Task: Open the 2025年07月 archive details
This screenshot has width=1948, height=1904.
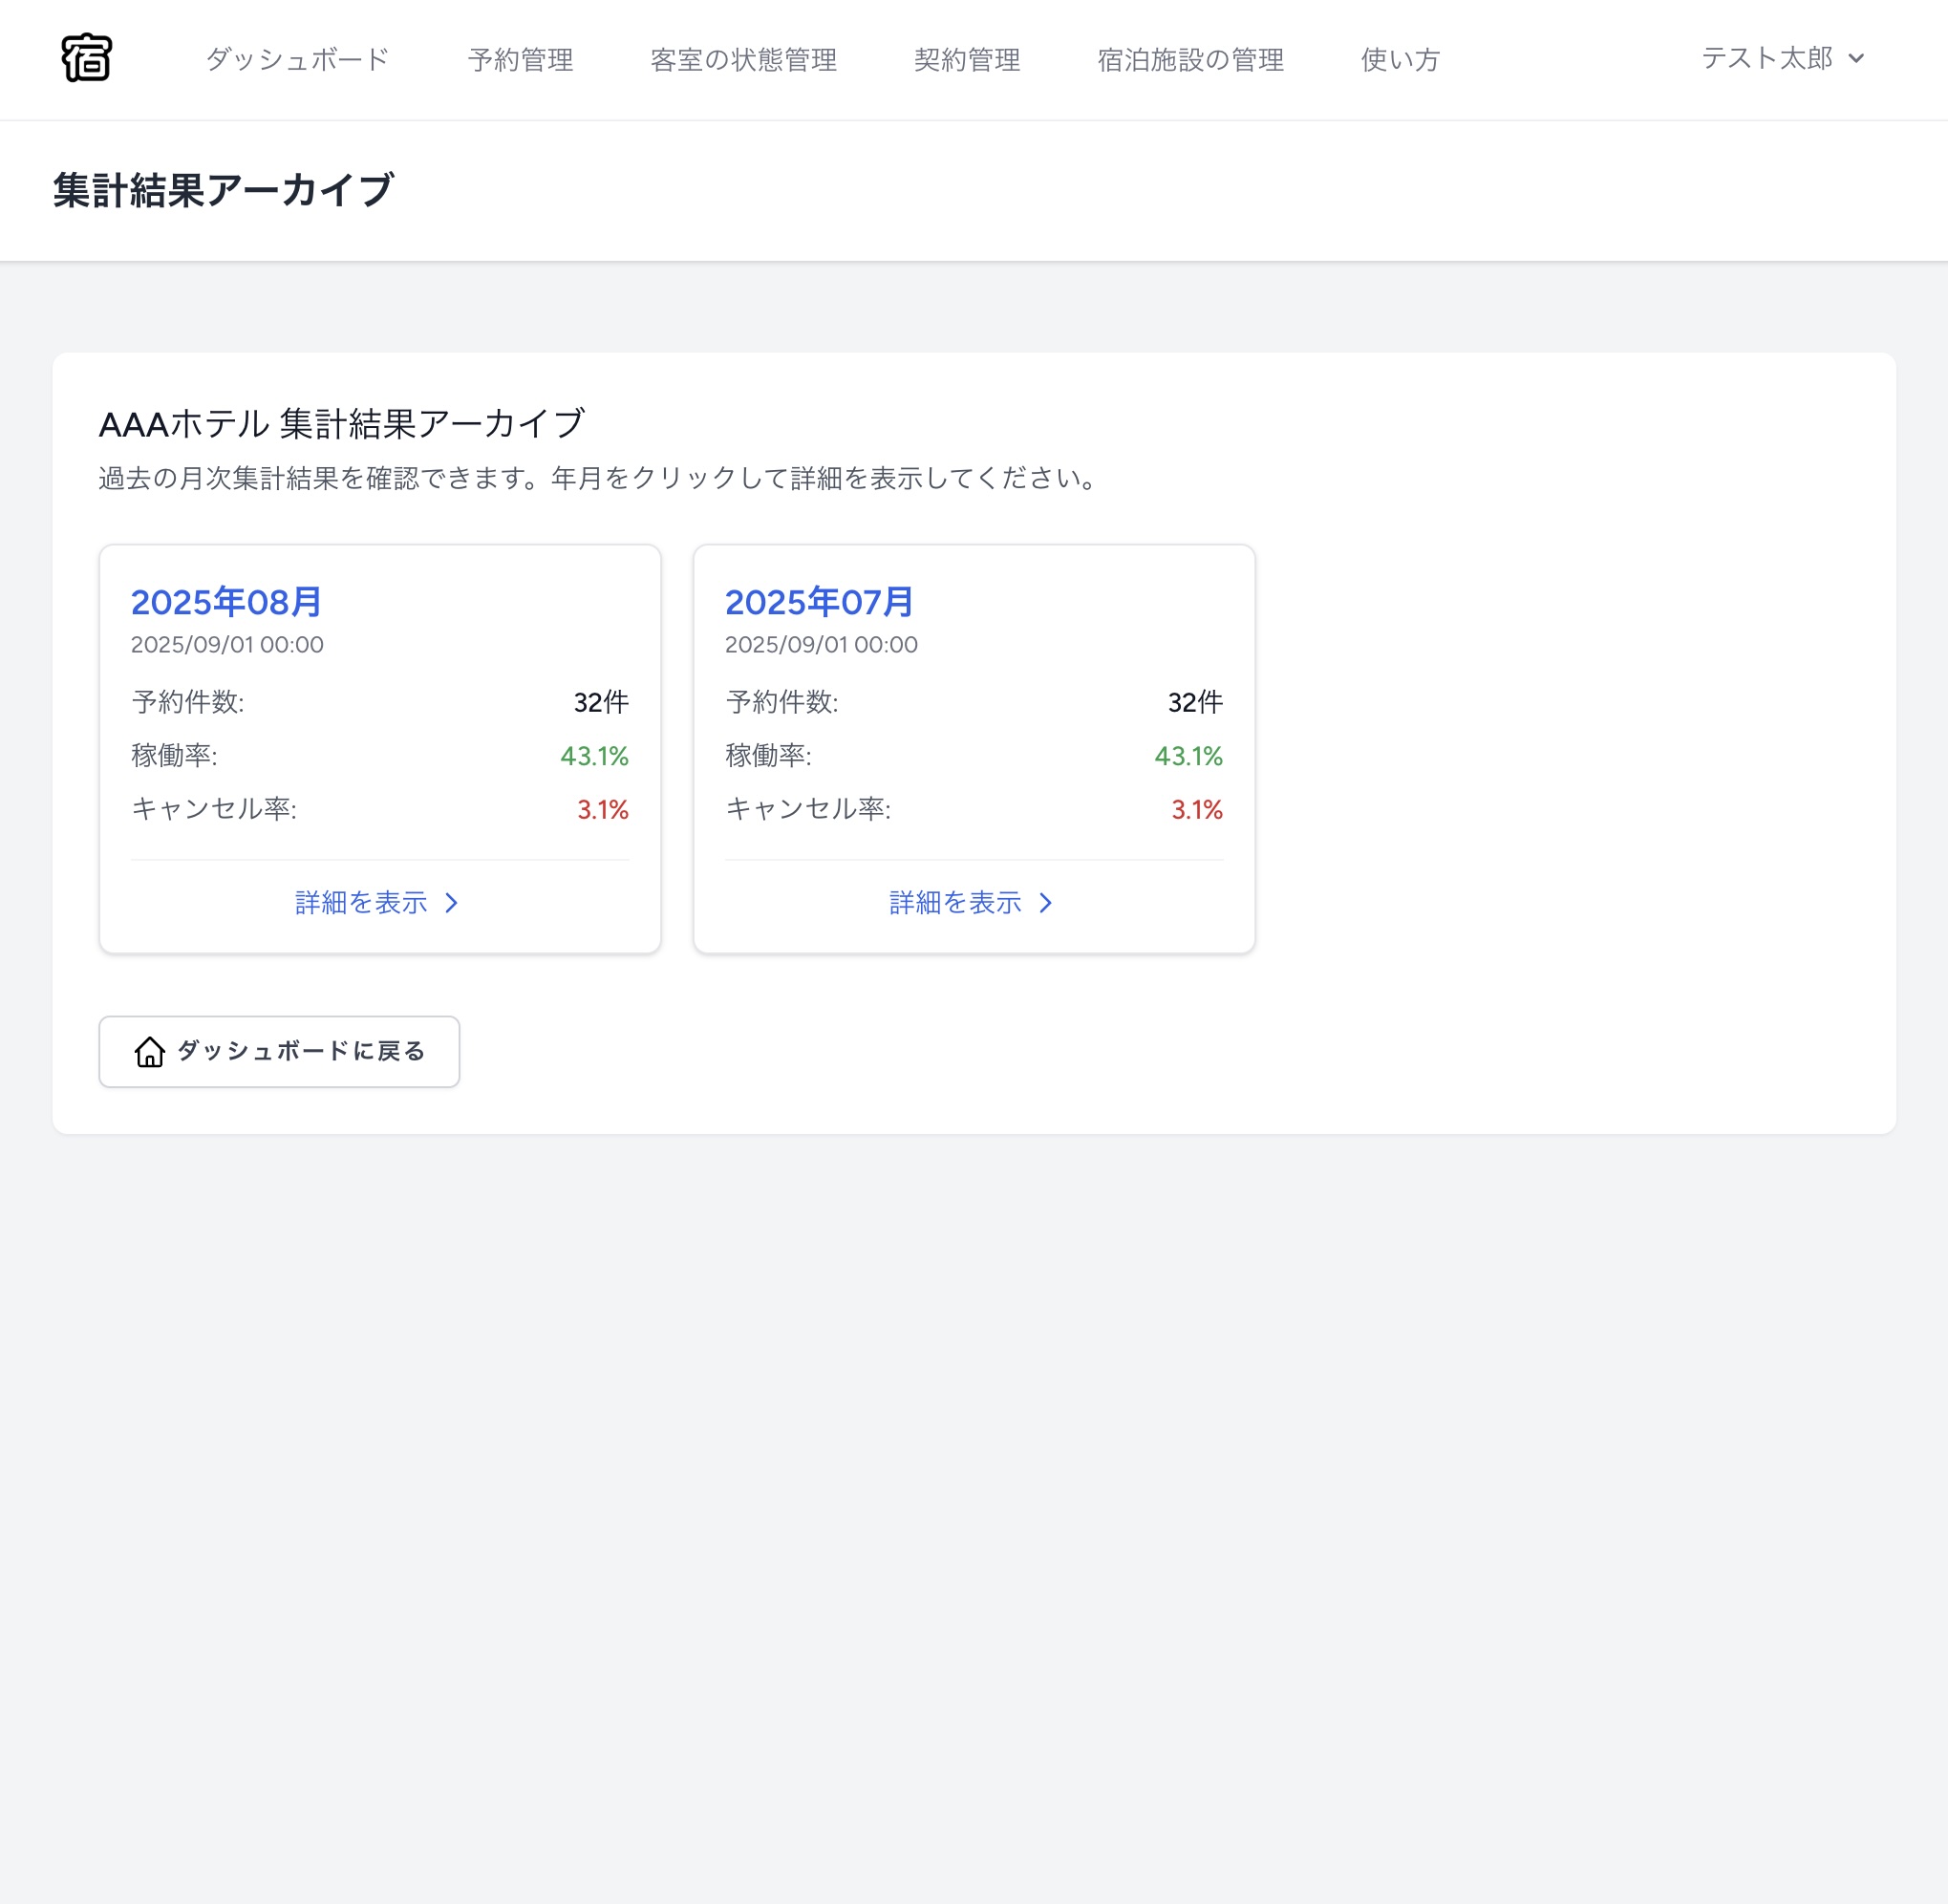Action: [x=820, y=602]
